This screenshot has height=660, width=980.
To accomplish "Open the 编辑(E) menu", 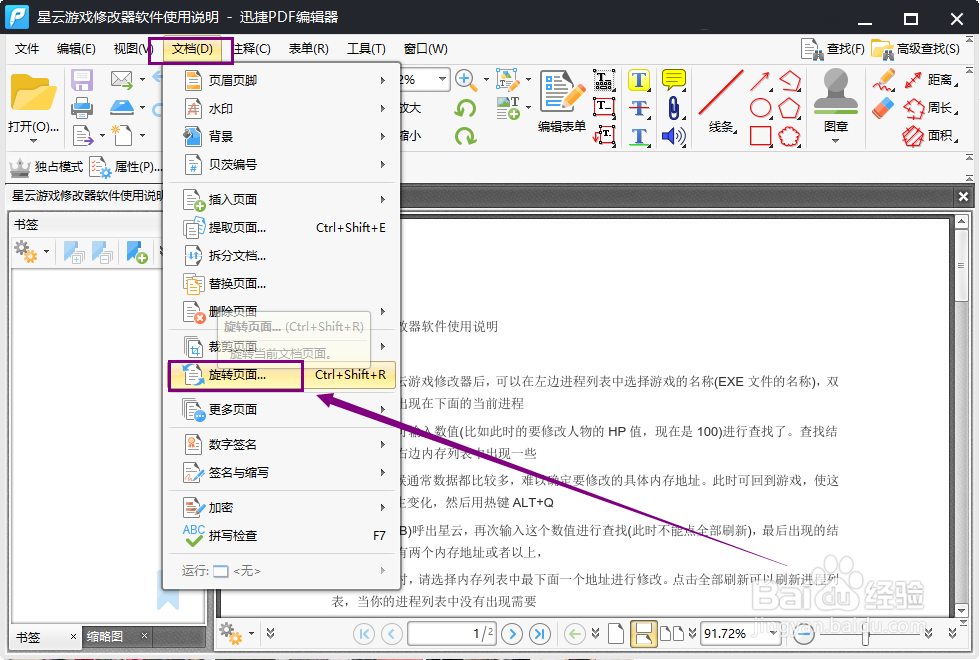I will [x=76, y=49].
